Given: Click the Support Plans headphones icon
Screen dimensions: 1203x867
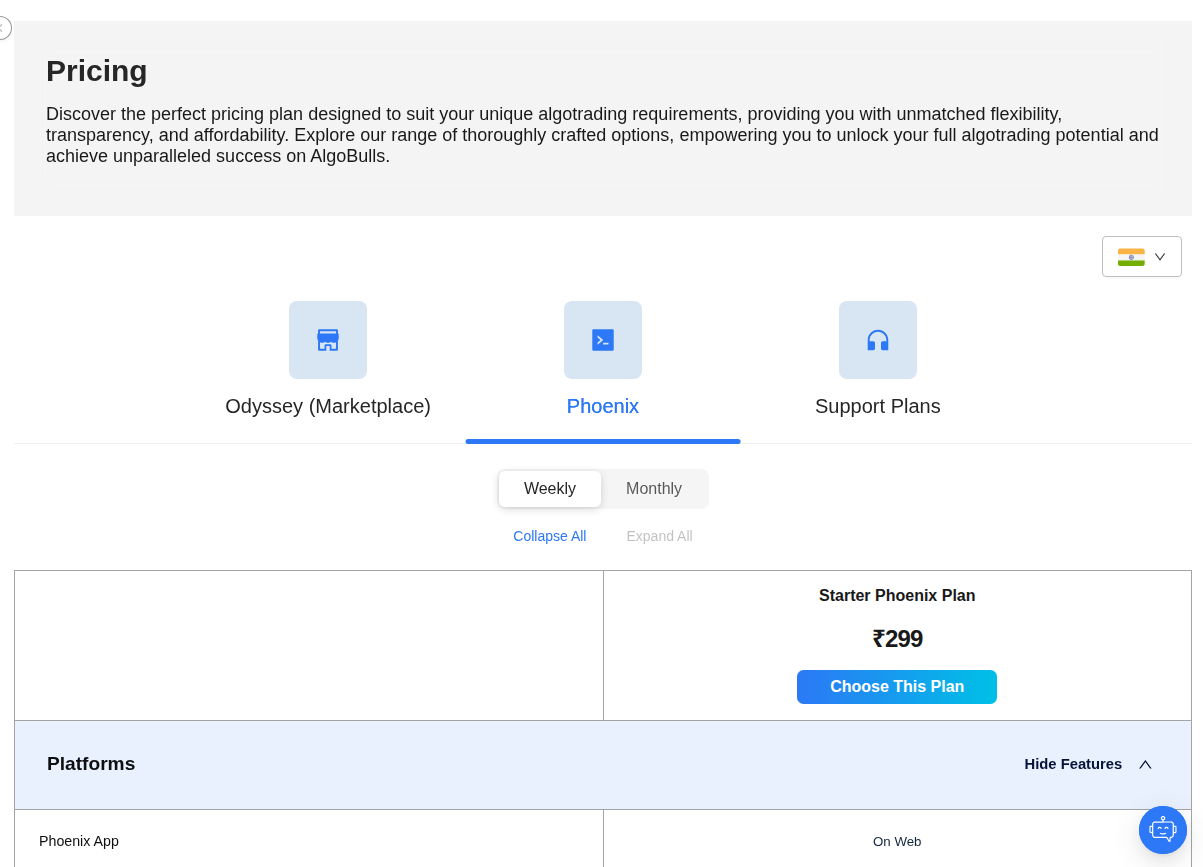Looking at the screenshot, I should point(878,340).
